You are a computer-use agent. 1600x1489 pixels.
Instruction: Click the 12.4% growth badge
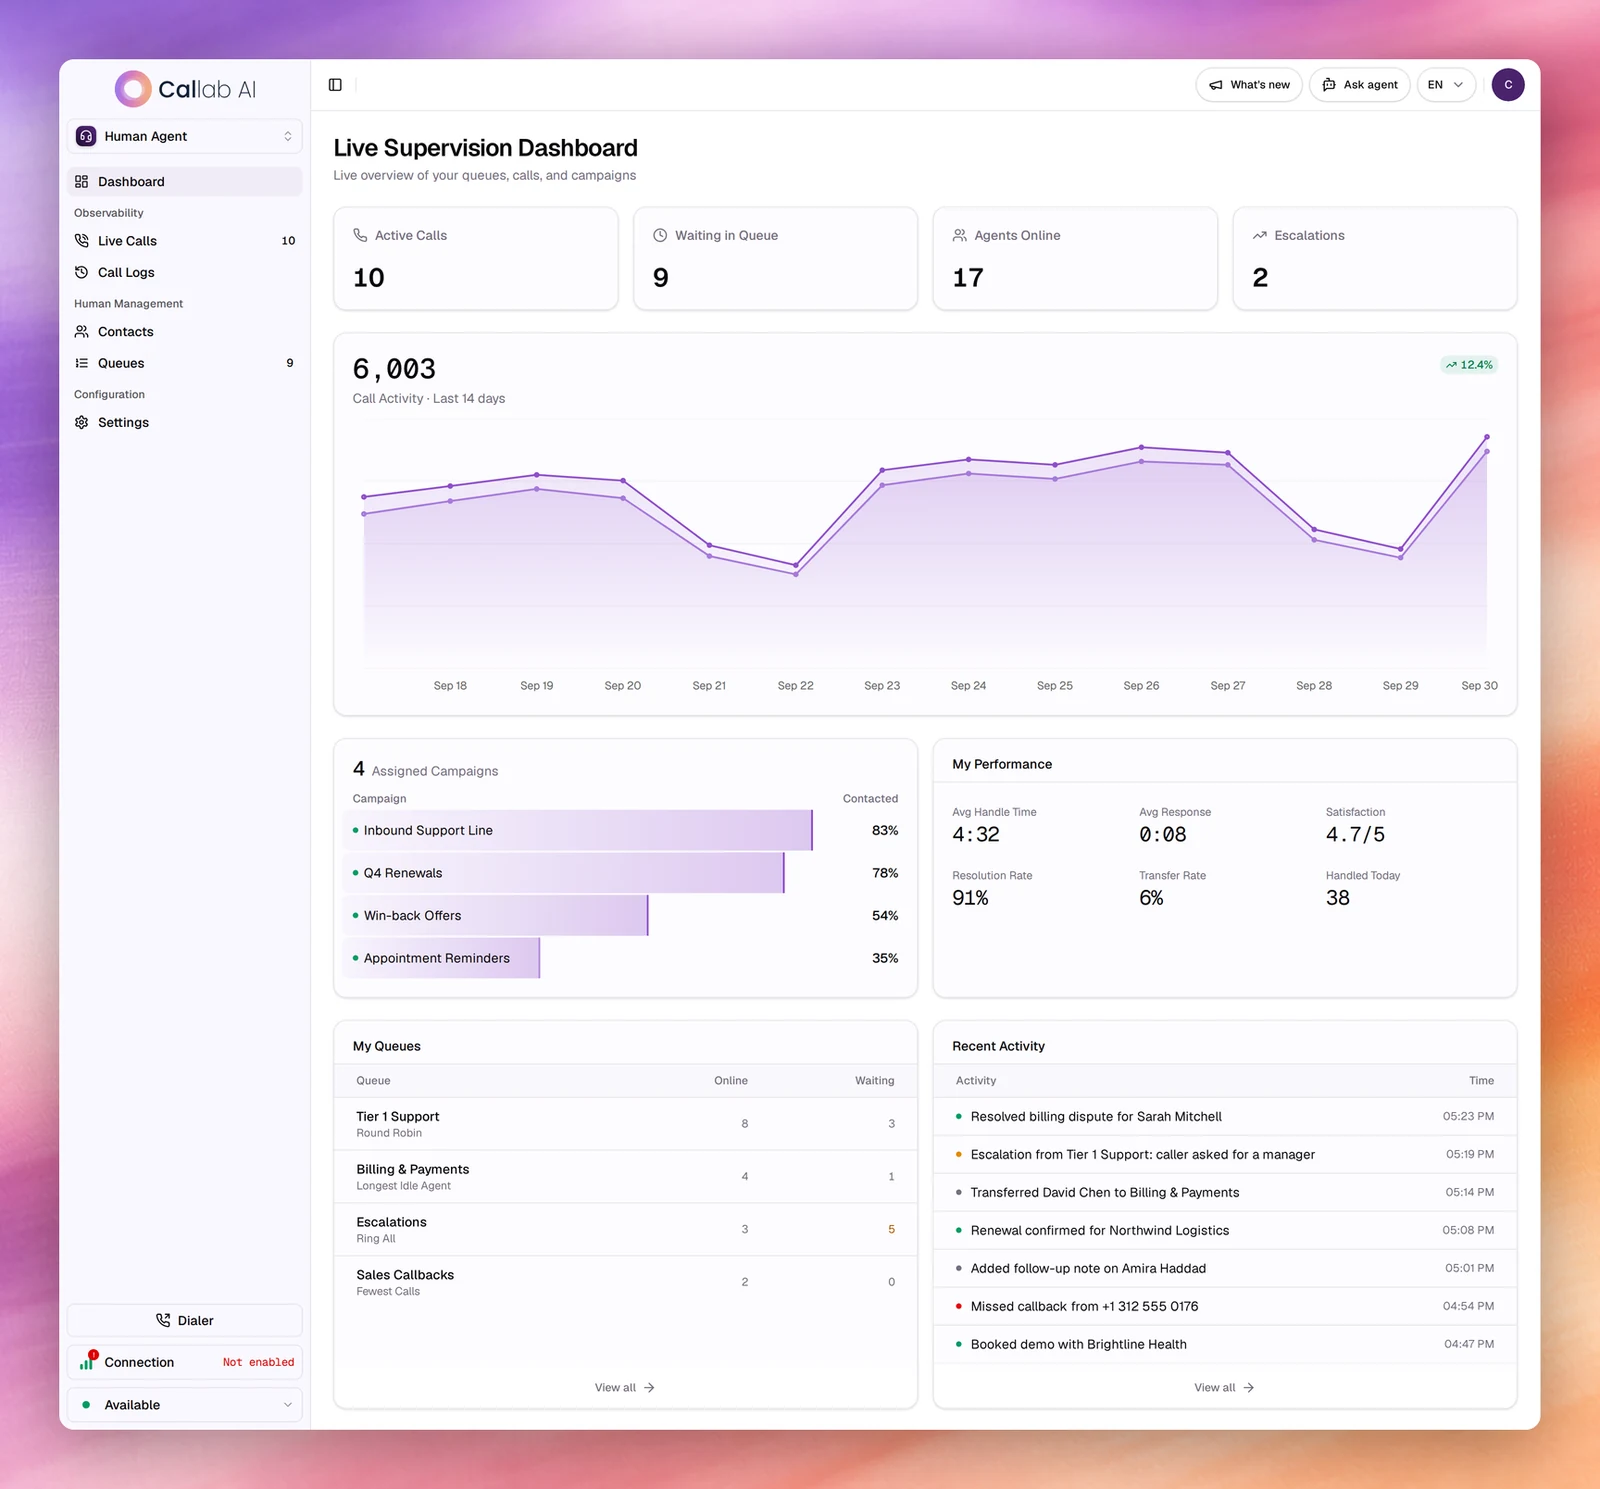[1469, 365]
